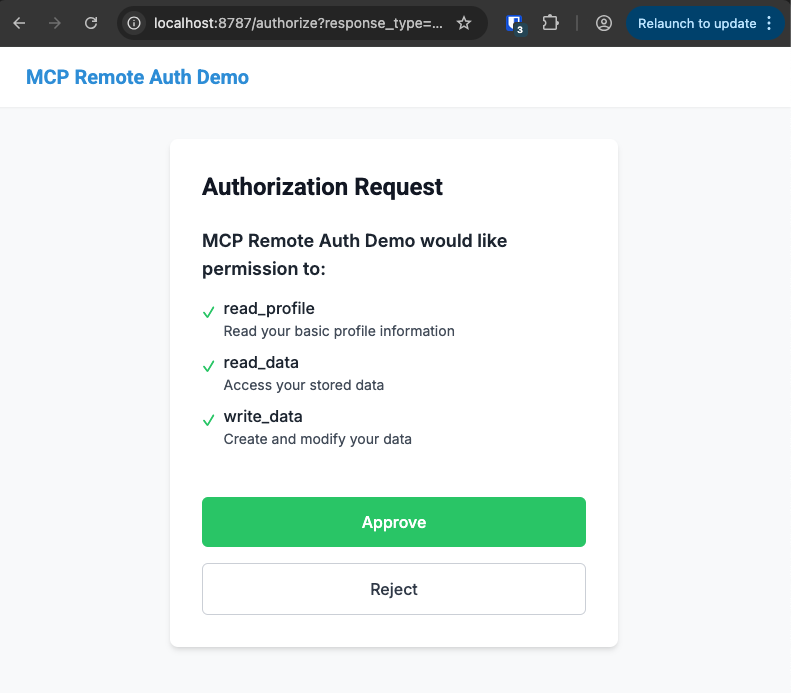Open the Bitwarden extension icon
Screen dimensions: 791x693
515,23
